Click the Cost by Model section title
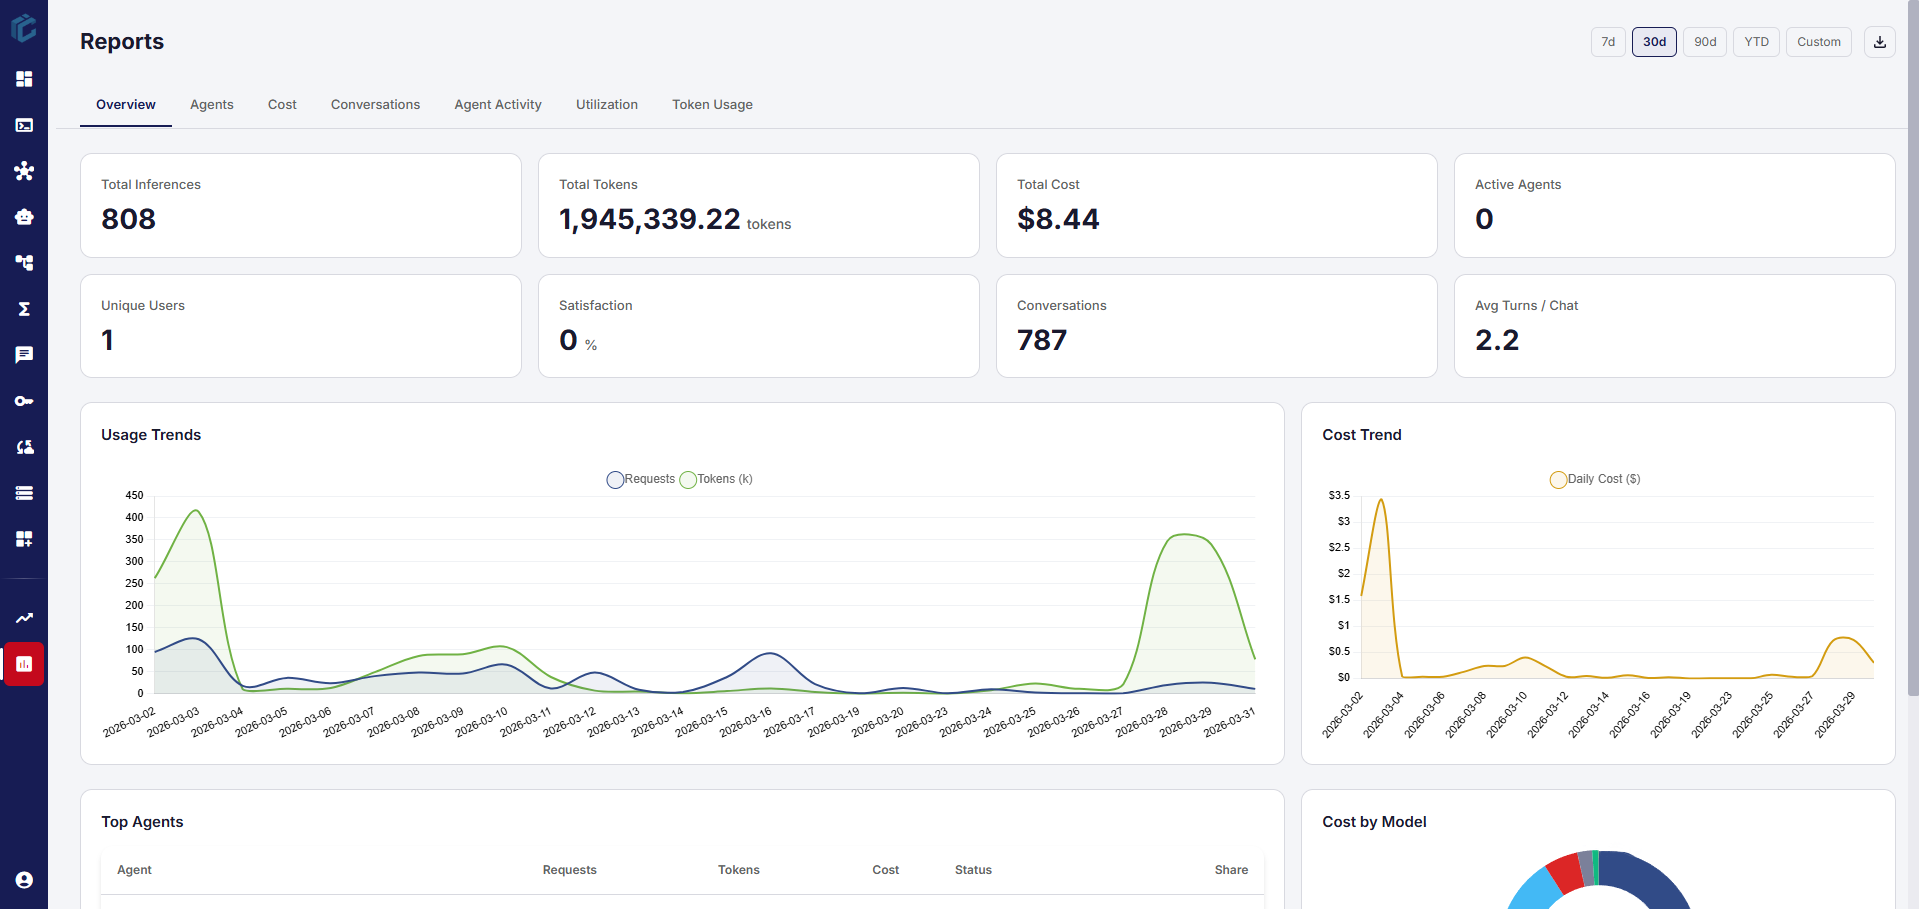The width and height of the screenshot is (1919, 909). (1374, 822)
